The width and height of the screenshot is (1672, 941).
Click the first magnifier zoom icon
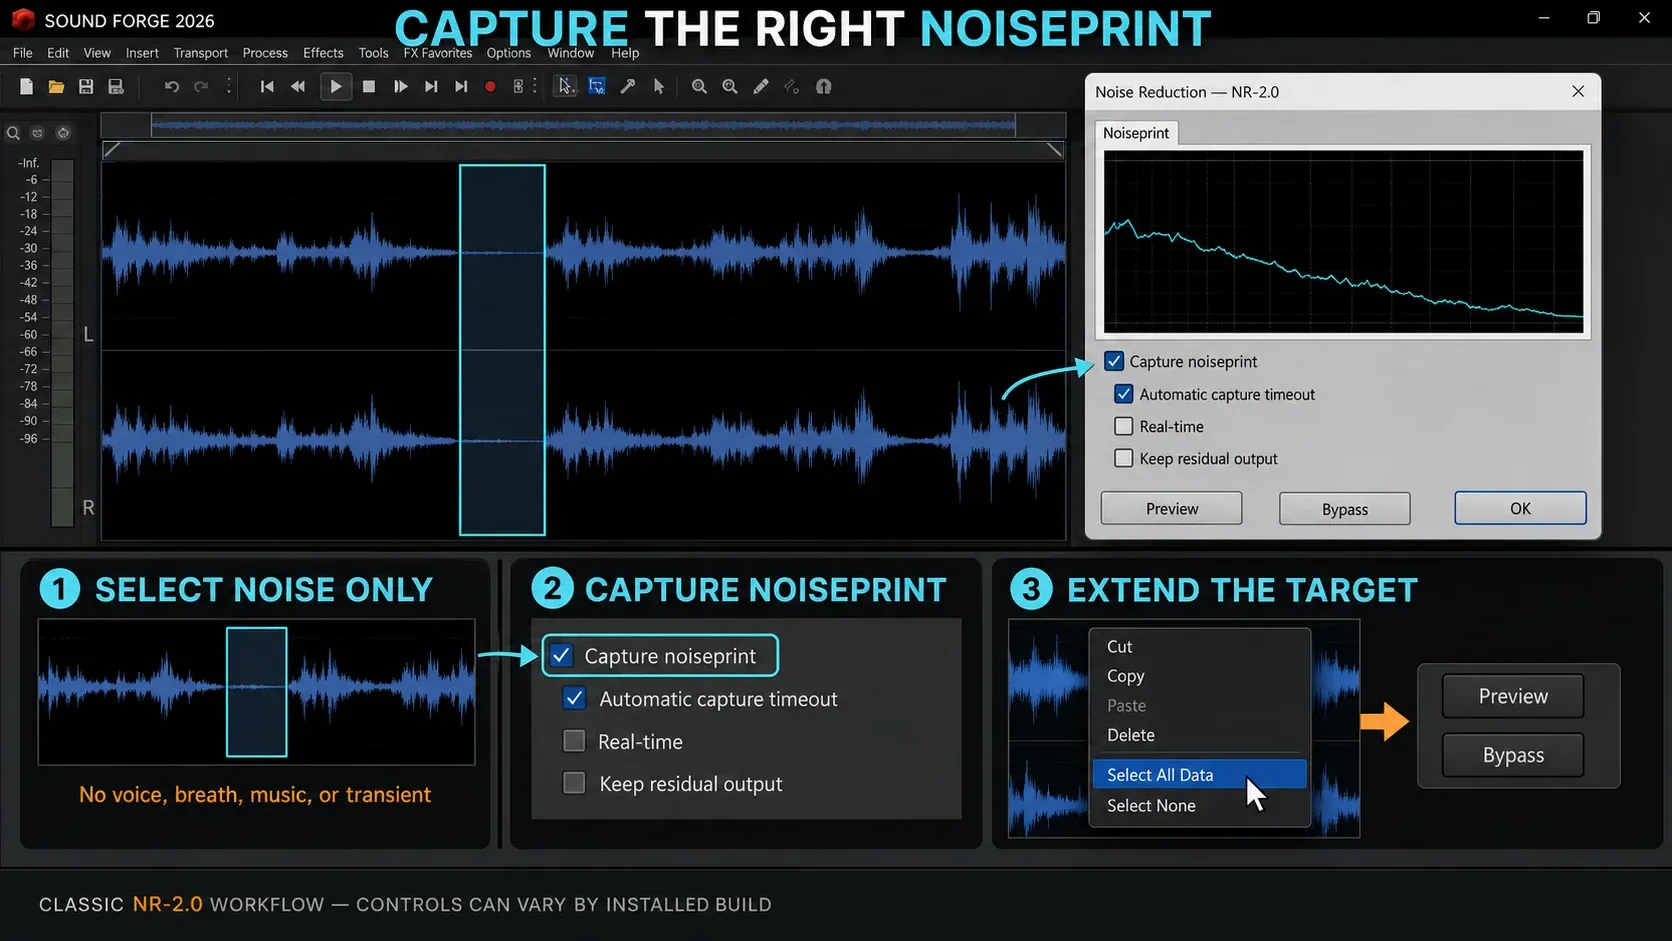click(x=699, y=87)
